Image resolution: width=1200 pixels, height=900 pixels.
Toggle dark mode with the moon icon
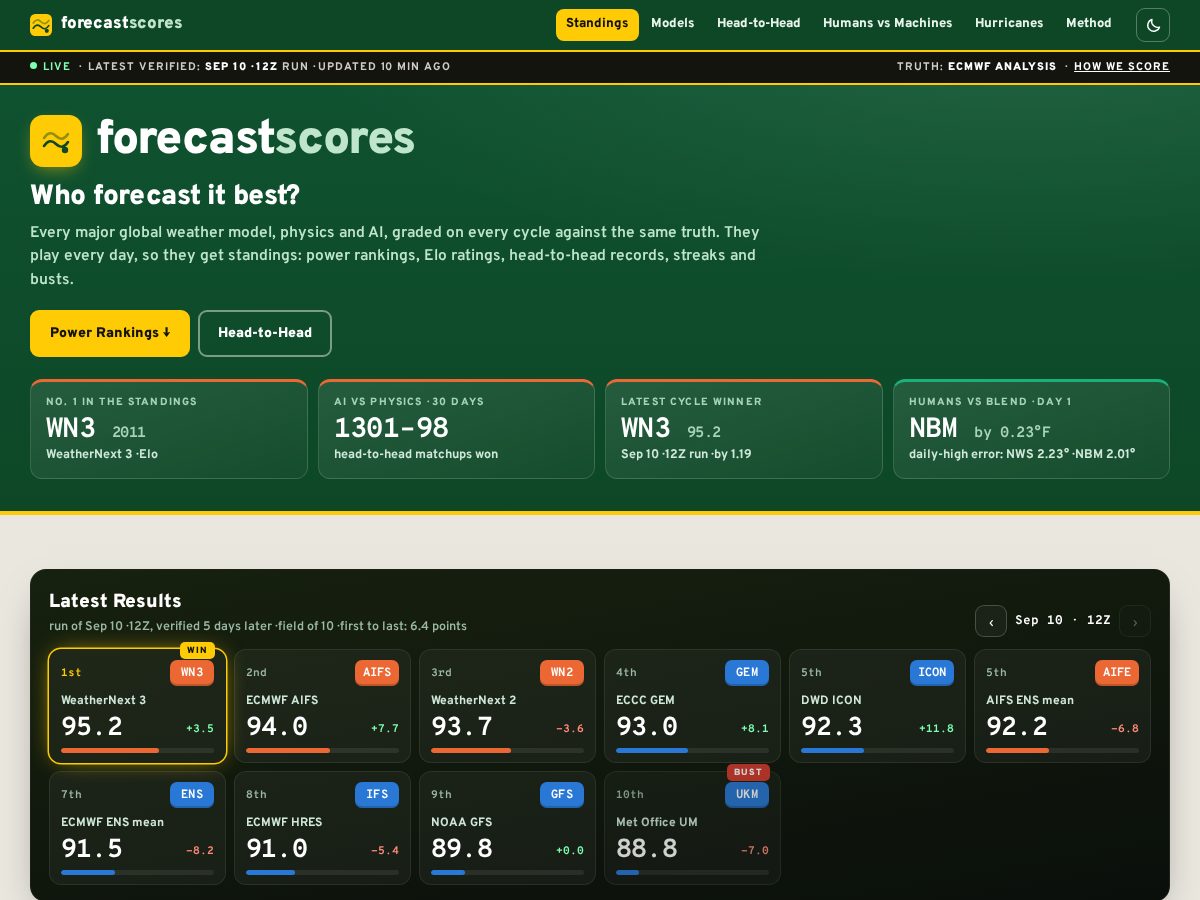point(1153,25)
